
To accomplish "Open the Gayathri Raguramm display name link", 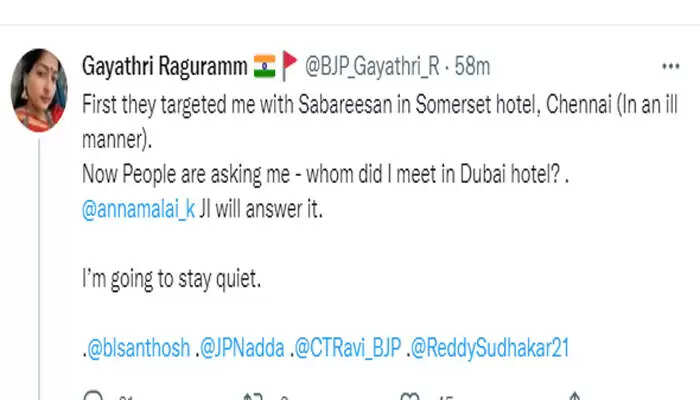I will pos(165,65).
